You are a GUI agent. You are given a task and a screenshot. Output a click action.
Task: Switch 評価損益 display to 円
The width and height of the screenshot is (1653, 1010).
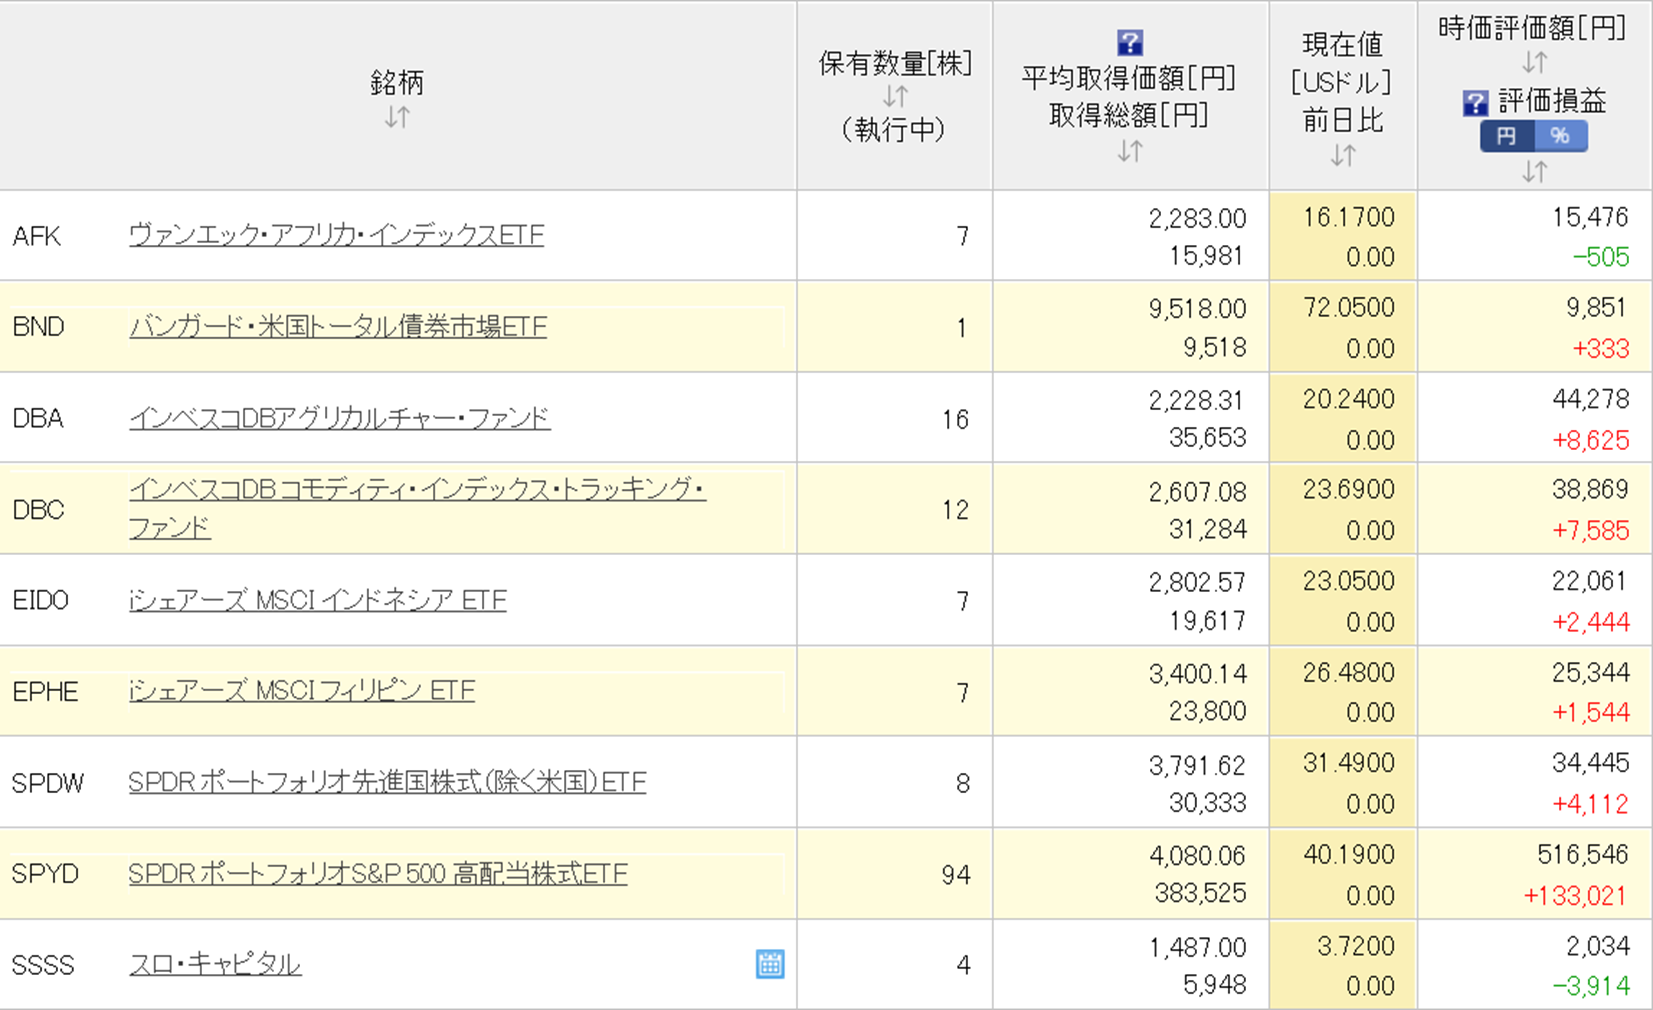pyautogui.click(x=1507, y=136)
